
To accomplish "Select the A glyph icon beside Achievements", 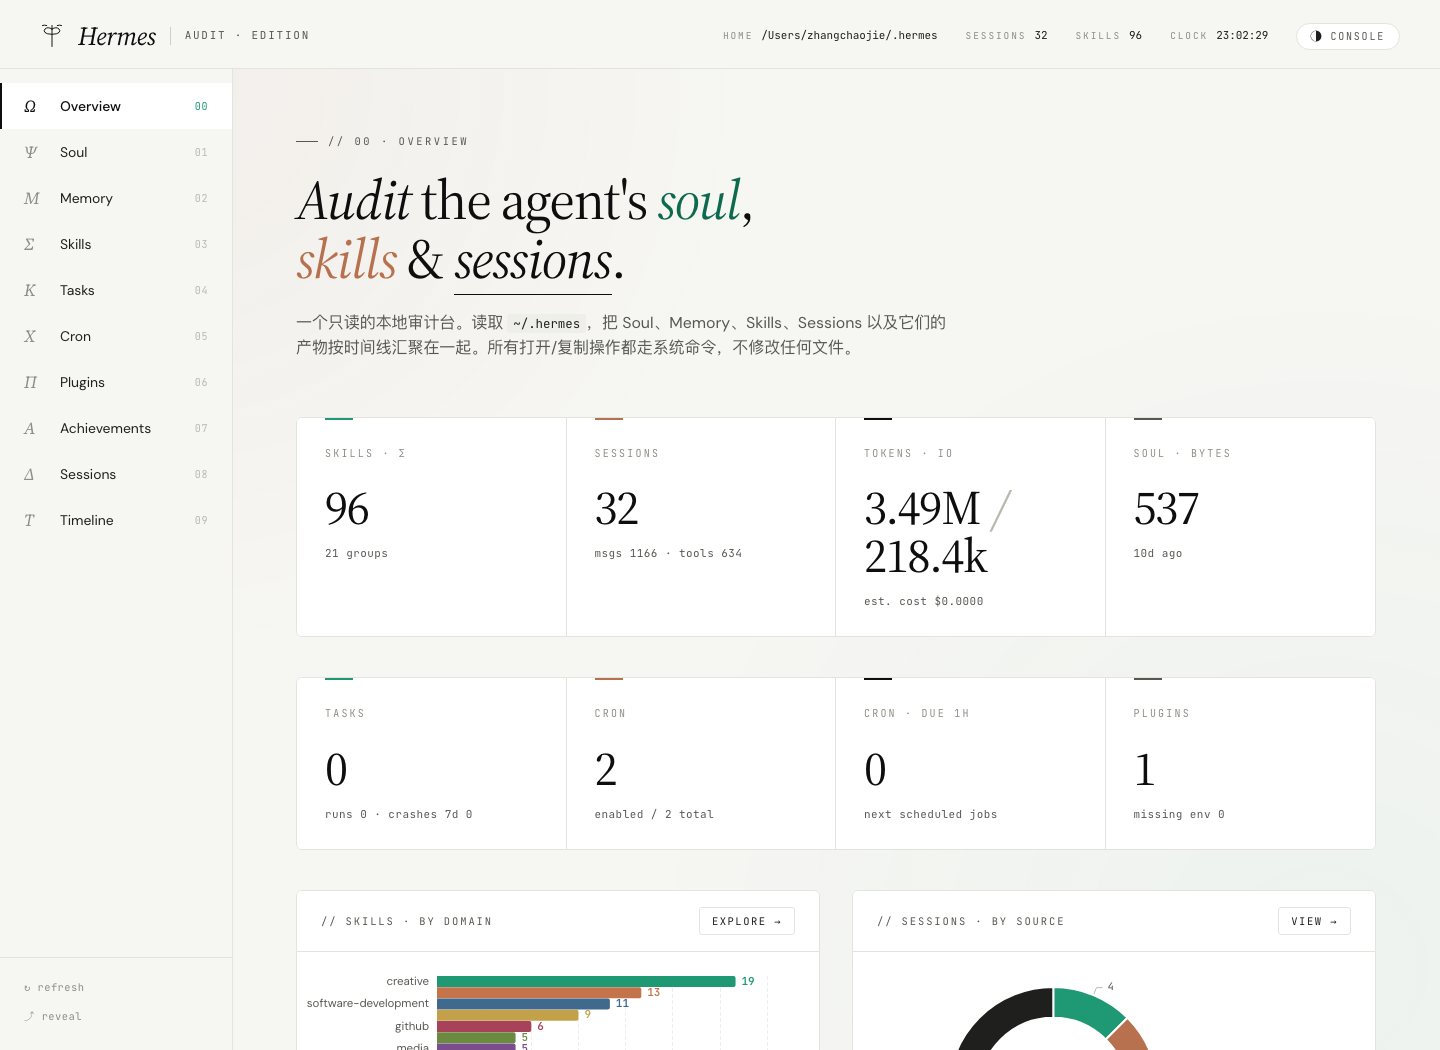I will click(30, 428).
